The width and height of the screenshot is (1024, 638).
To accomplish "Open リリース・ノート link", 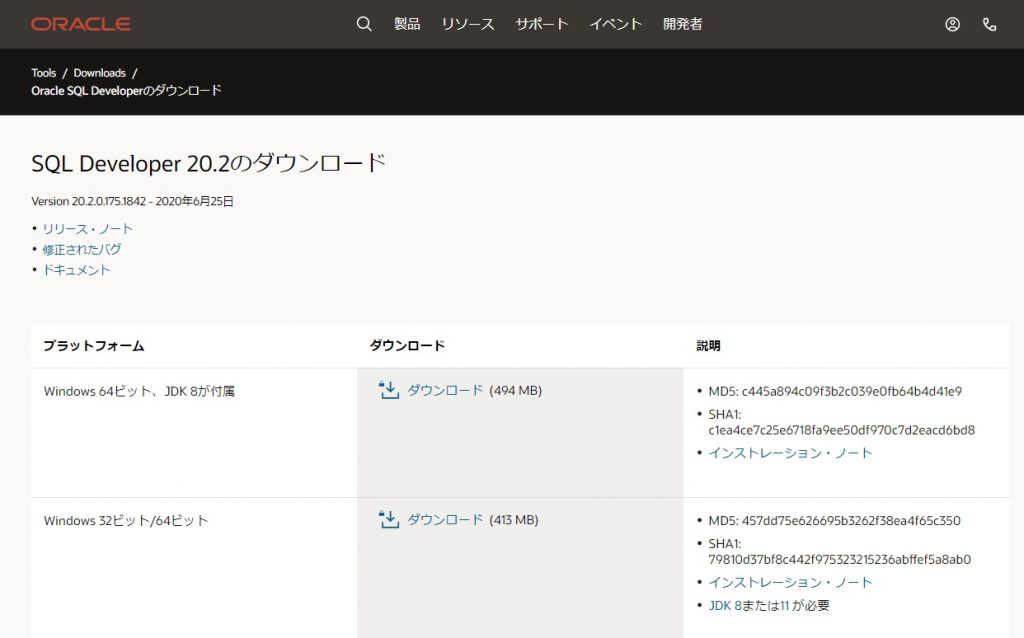I will [87, 229].
